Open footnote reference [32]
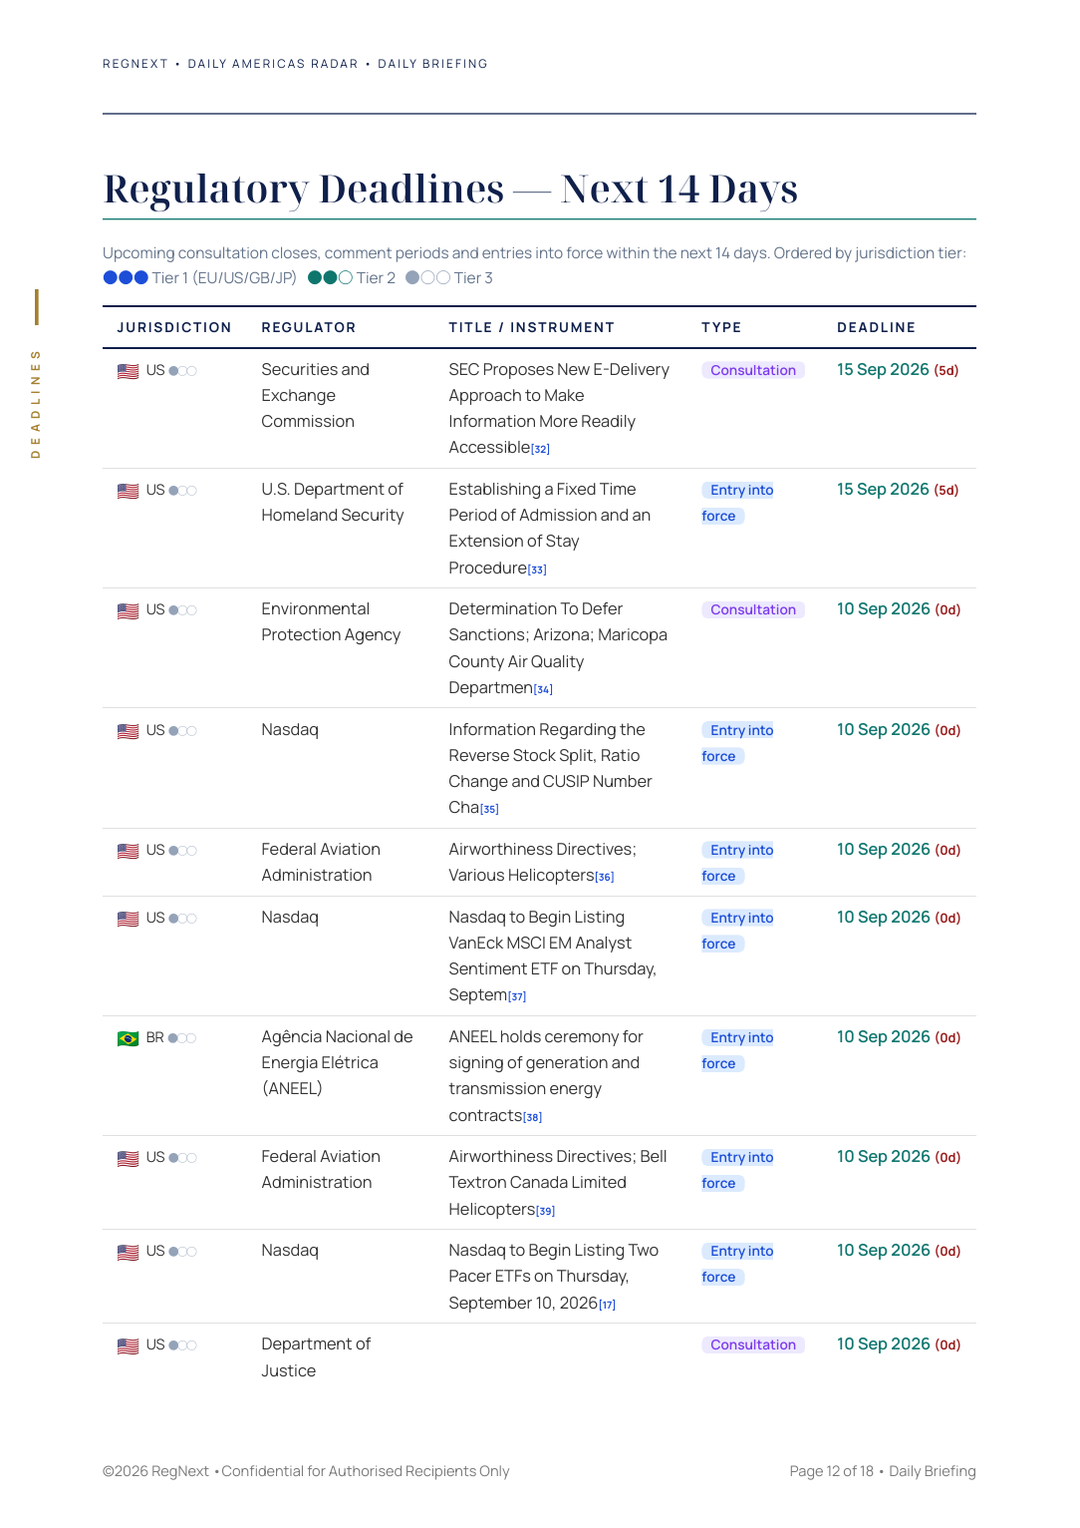 [x=540, y=449]
